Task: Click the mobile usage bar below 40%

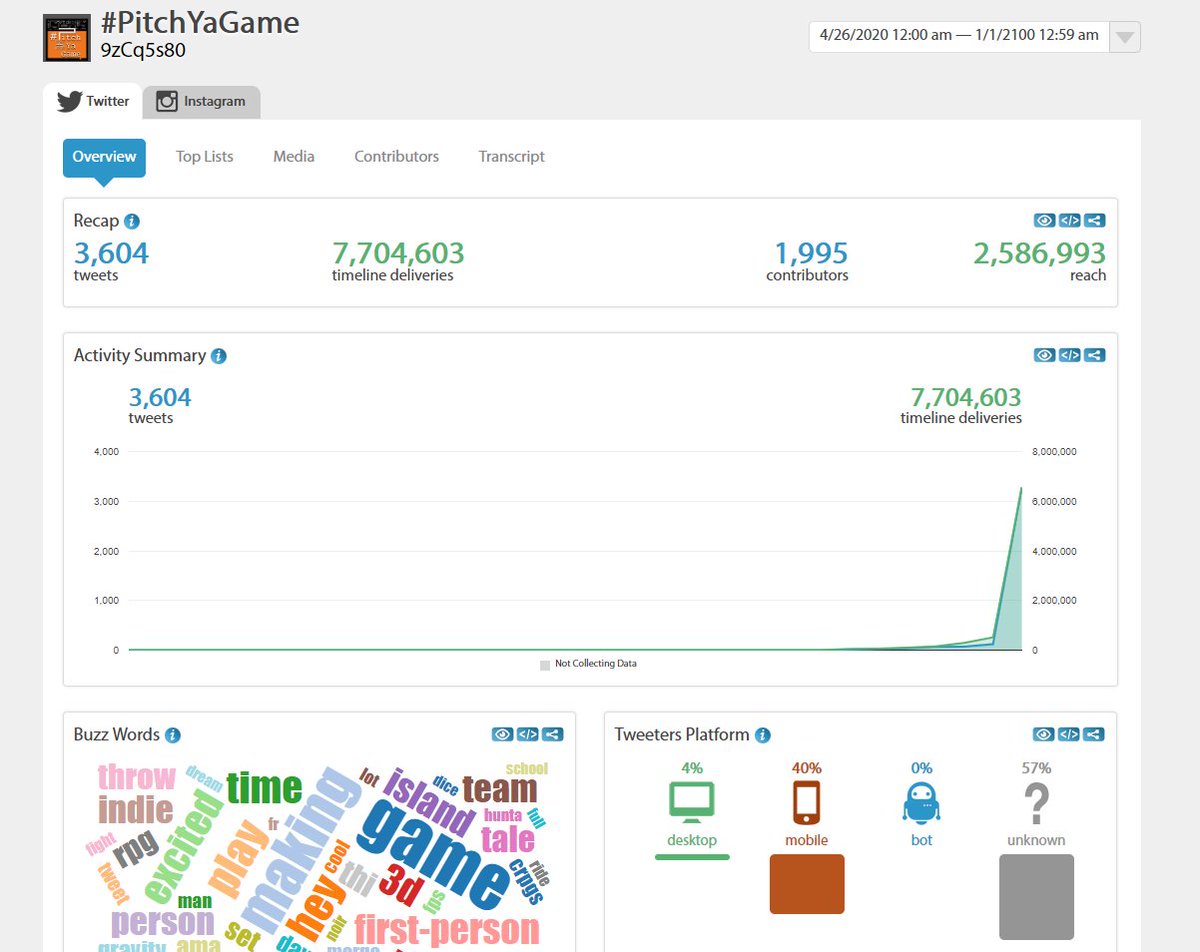Action: coord(806,884)
